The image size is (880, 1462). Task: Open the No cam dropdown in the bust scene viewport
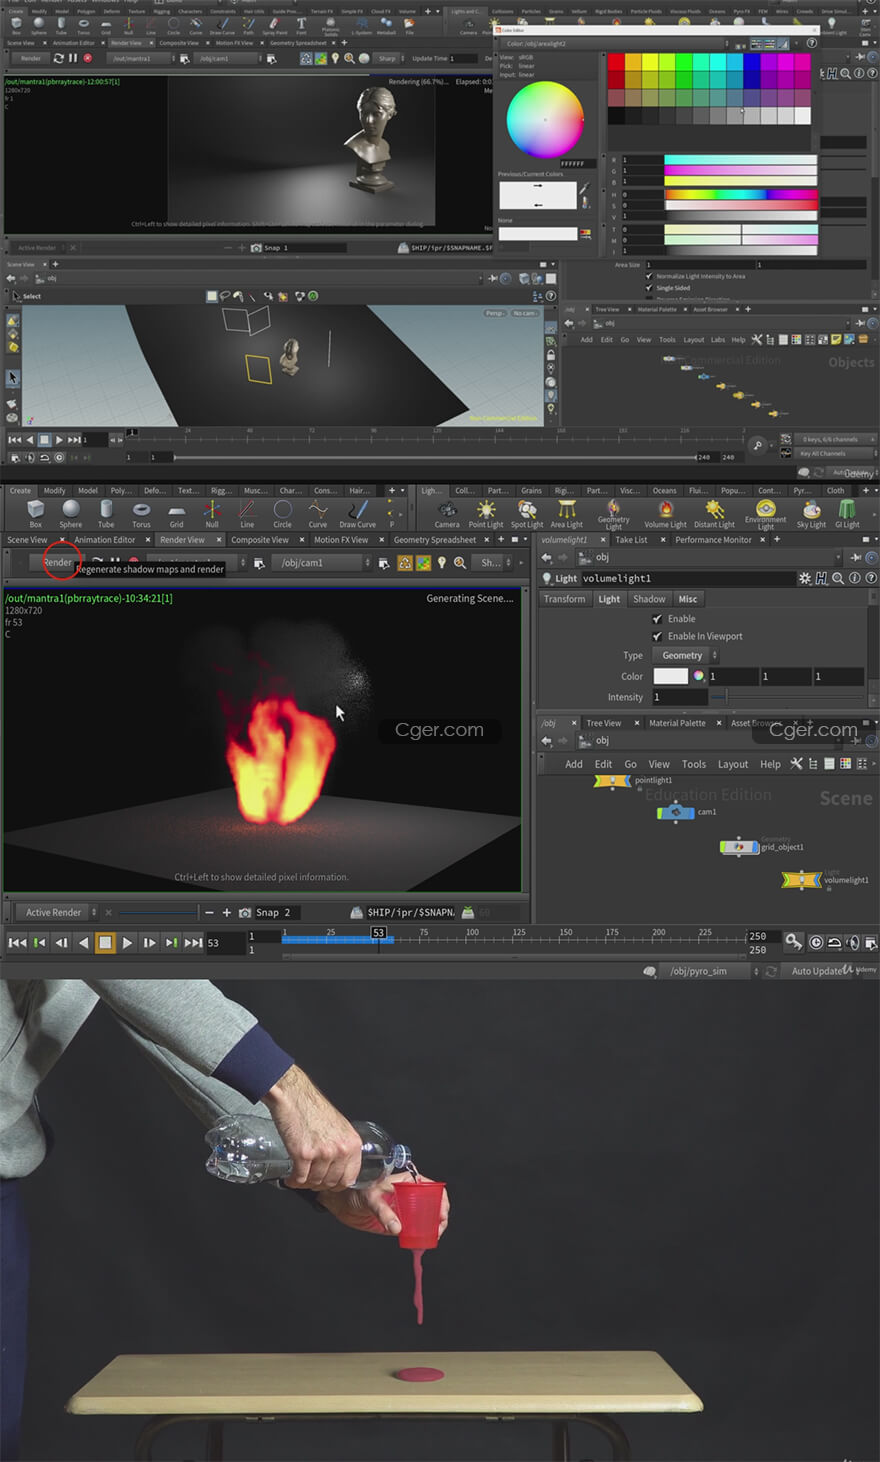click(524, 314)
